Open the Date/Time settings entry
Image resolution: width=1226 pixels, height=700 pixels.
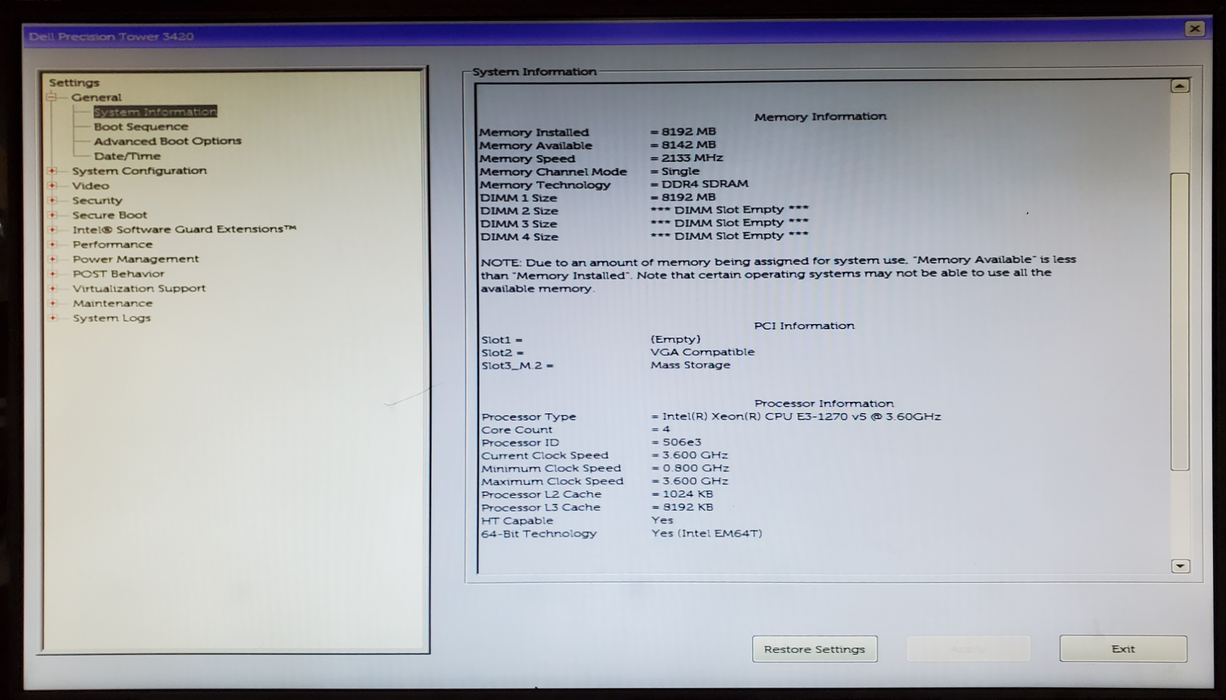[x=127, y=156]
